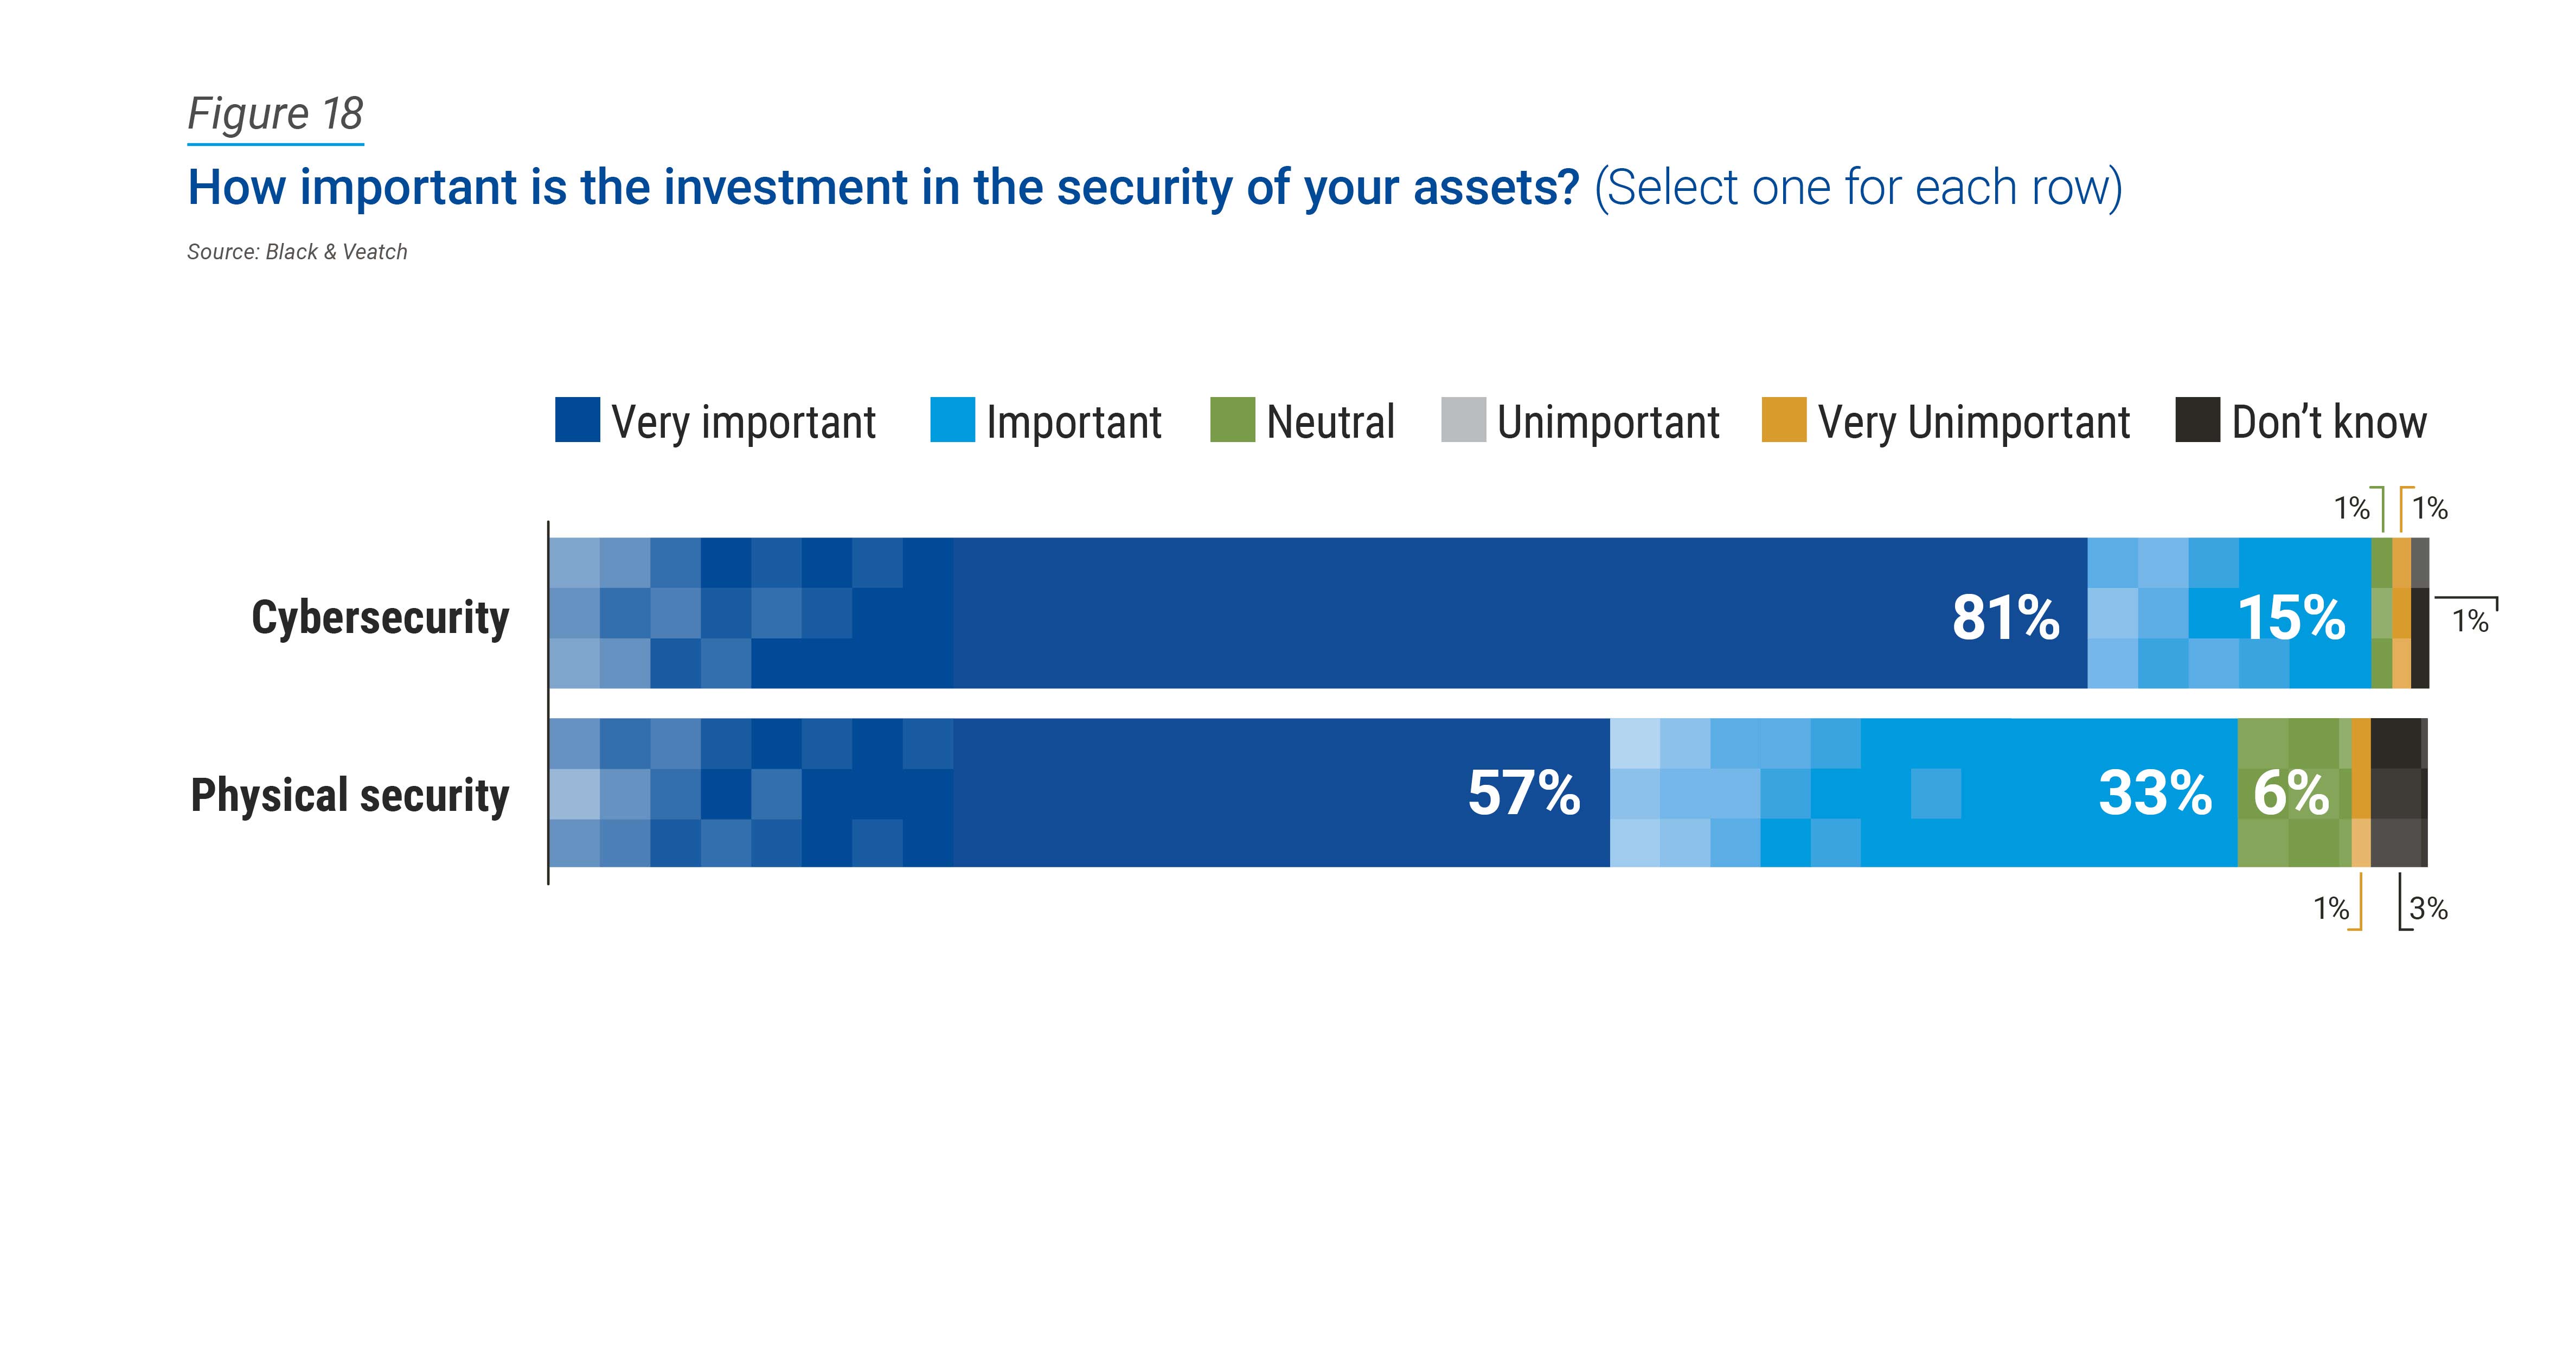This screenshot has height=1356, width=2576.
Task: Click the Very Unimportant legend text label
Action: pos(1973,422)
